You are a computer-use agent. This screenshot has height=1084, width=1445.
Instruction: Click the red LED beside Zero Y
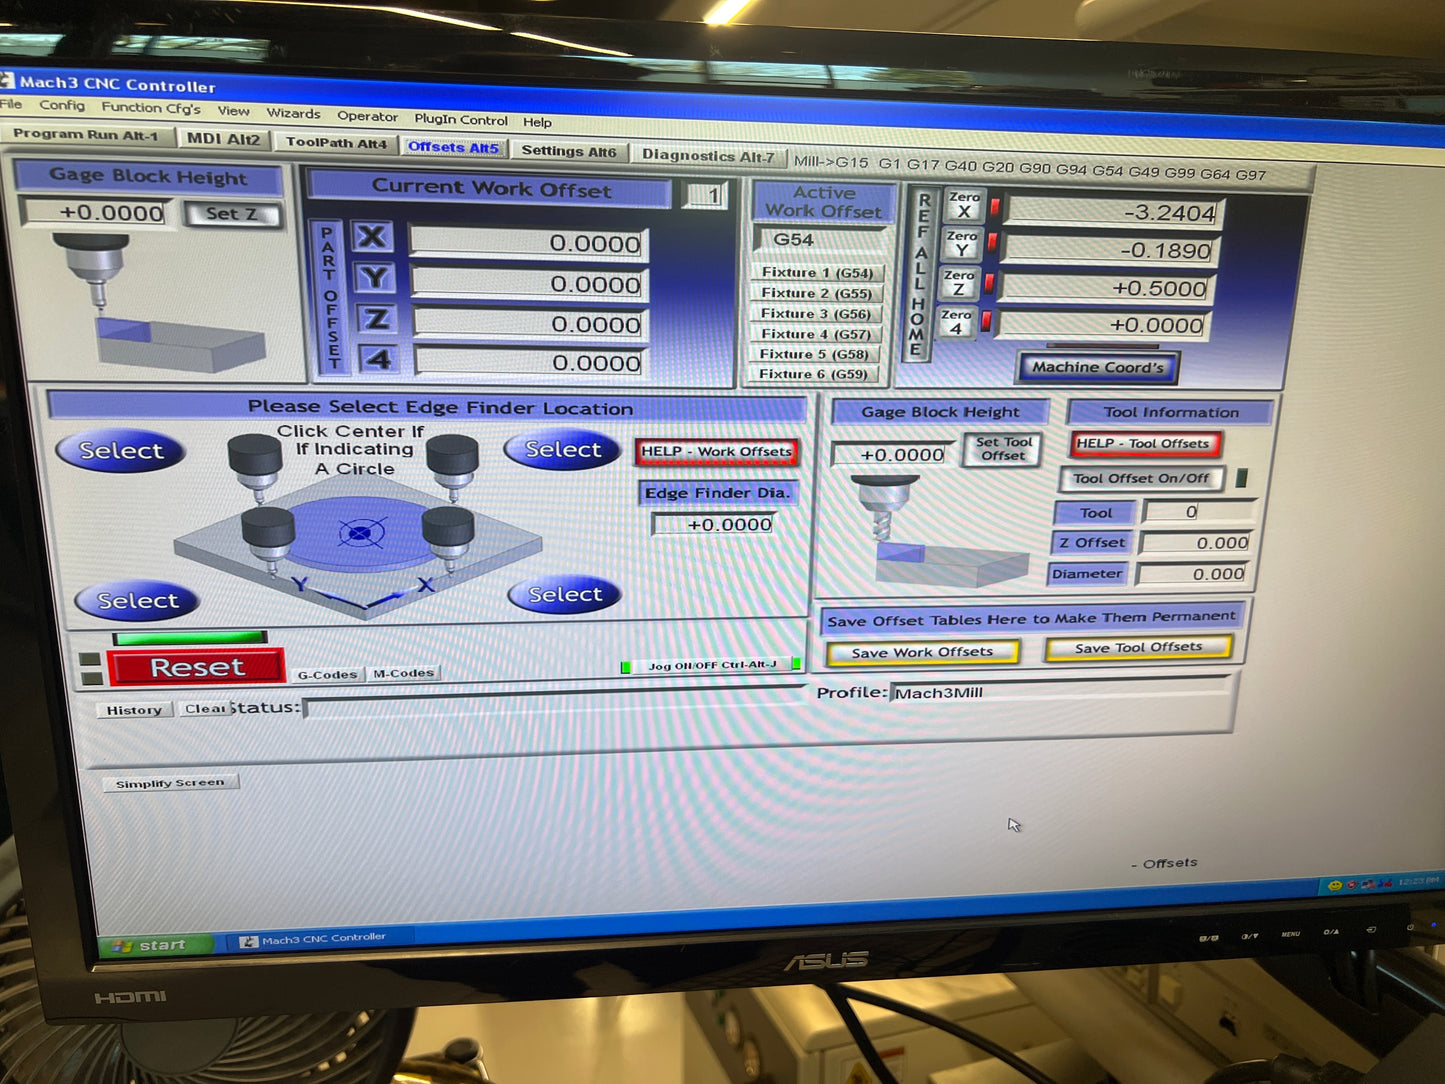[992, 243]
